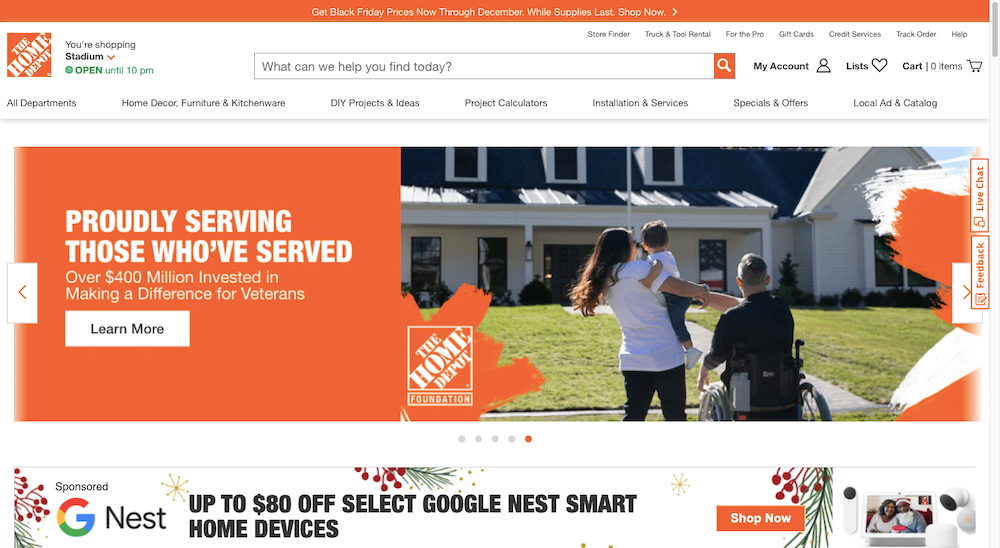This screenshot has width=1000, height=548.
Task: Click The Home Depot logo
Action: point(29,55)
